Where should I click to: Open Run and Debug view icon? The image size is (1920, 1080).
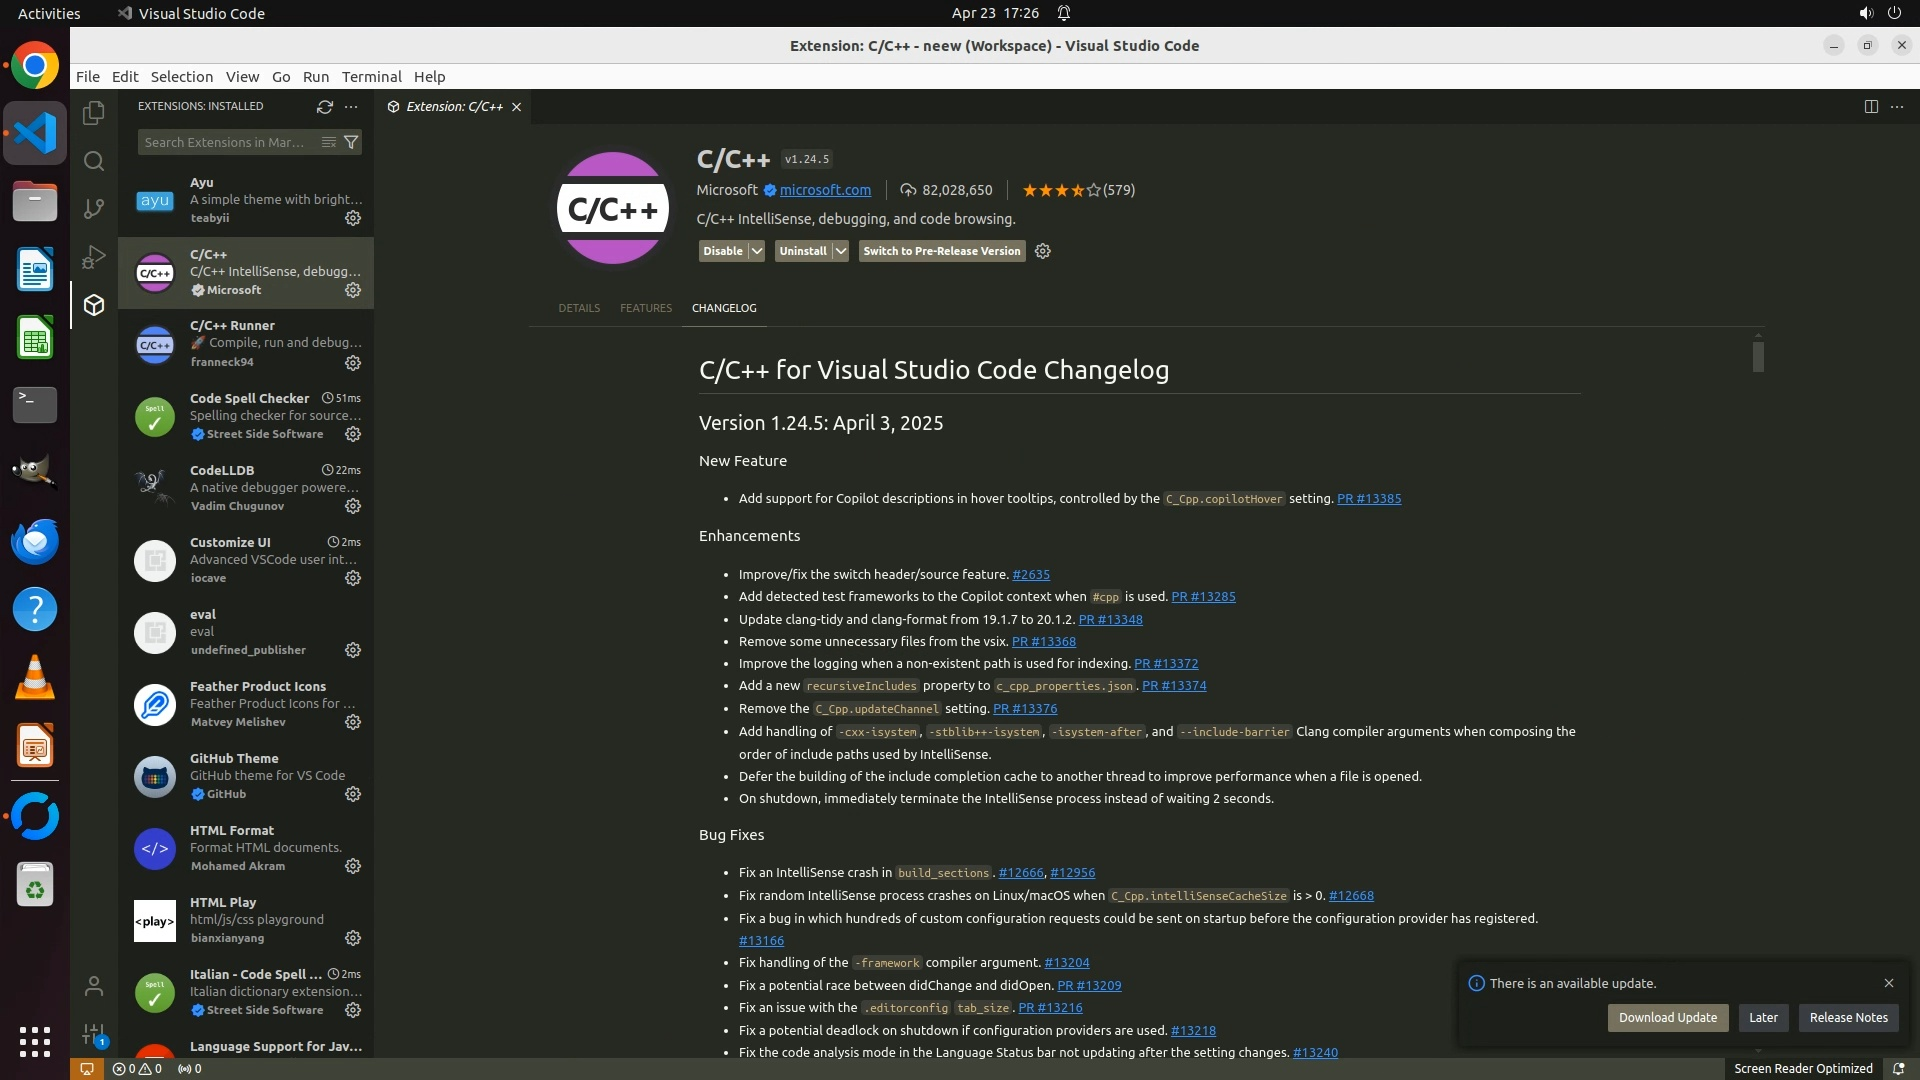click(x=94, y=257)
